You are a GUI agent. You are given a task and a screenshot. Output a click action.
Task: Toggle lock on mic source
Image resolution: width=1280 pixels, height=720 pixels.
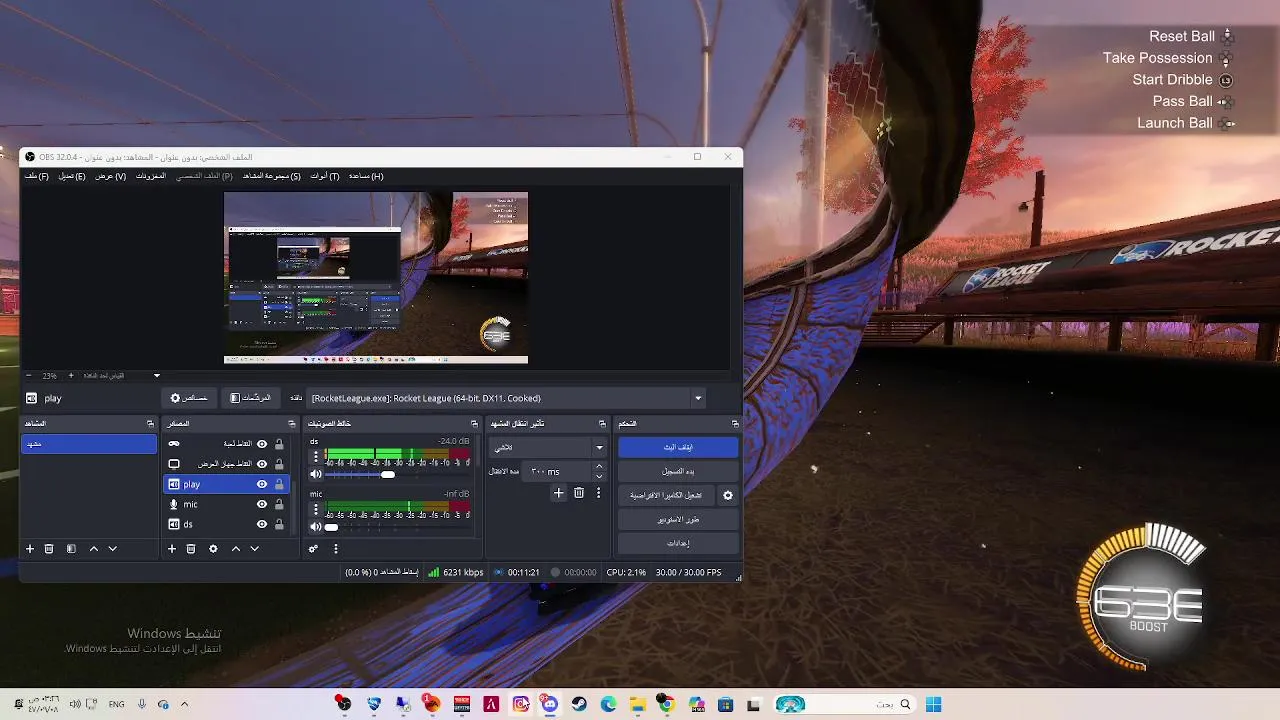click(279, 504)
